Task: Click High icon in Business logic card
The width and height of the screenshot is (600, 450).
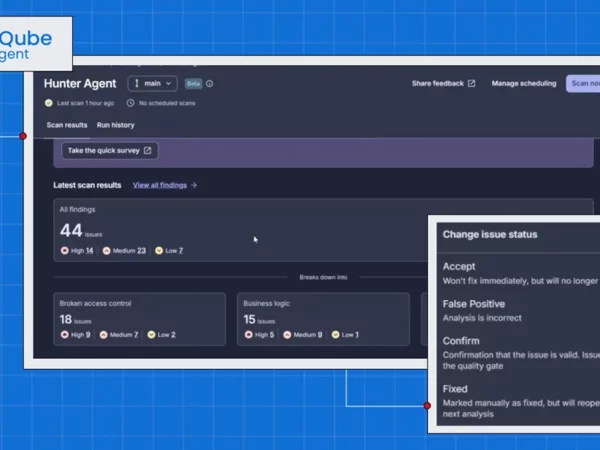Action: [x=249, y=335]
